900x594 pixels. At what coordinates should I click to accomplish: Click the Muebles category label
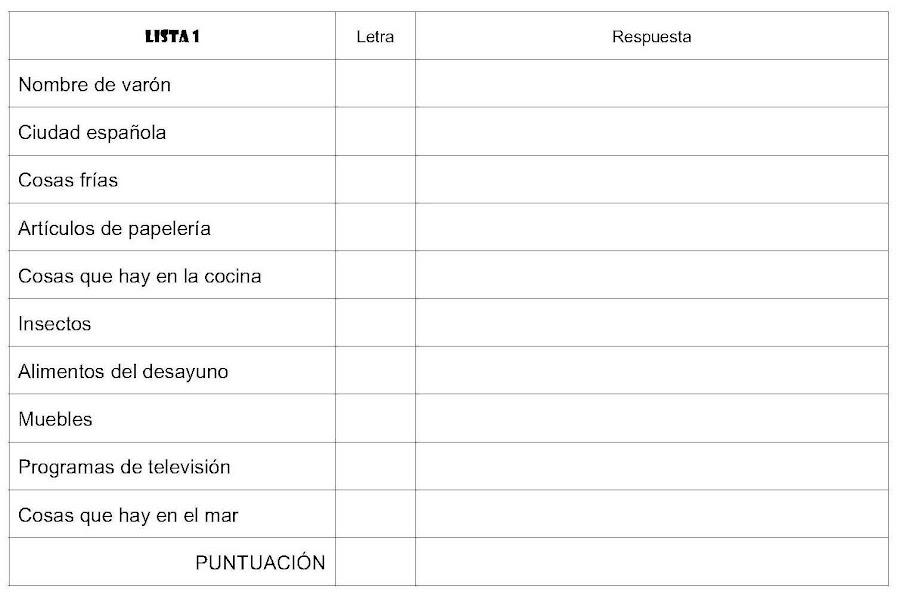coord(55,419)
